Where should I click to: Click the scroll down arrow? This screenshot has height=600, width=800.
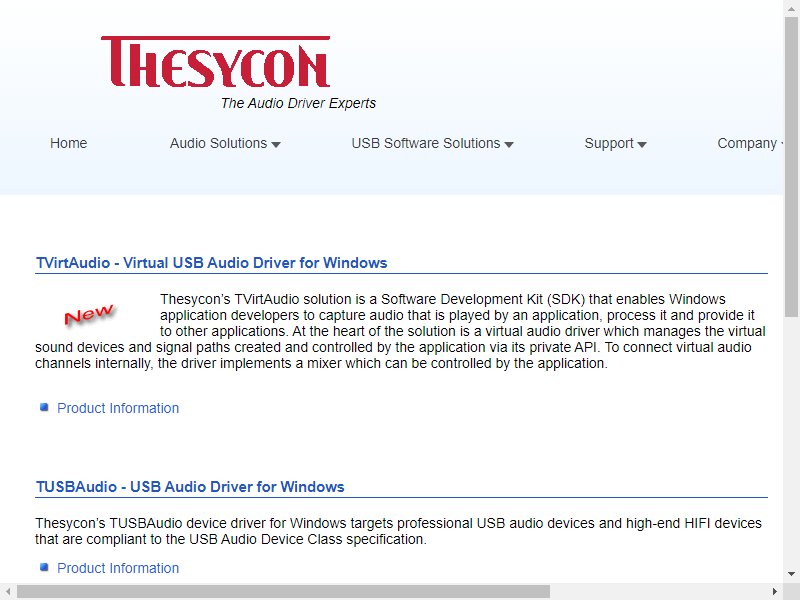pyautogui.click(x=791, y=574)
